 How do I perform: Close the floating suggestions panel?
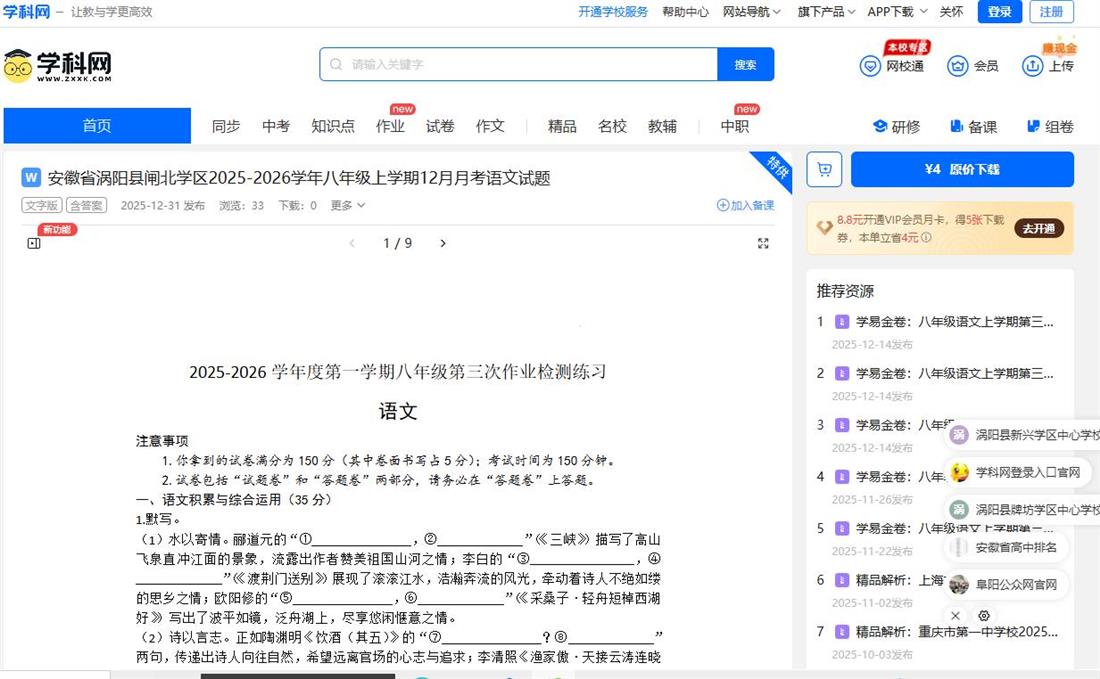[955, 616]
